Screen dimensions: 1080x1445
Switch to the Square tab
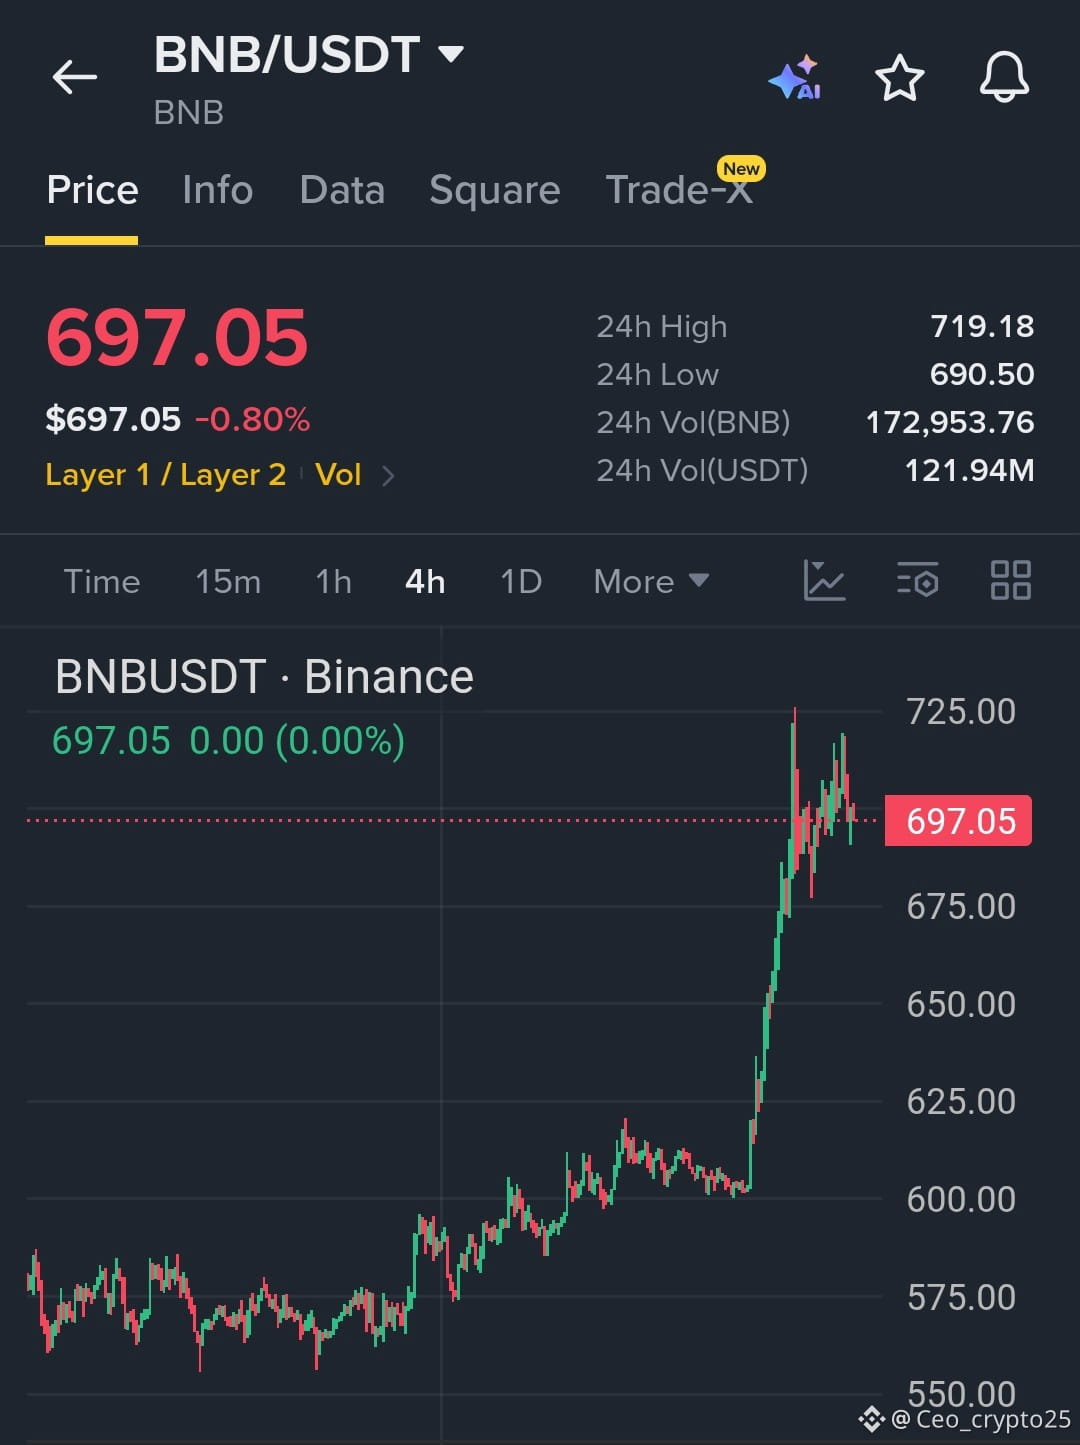click(494, 190)
